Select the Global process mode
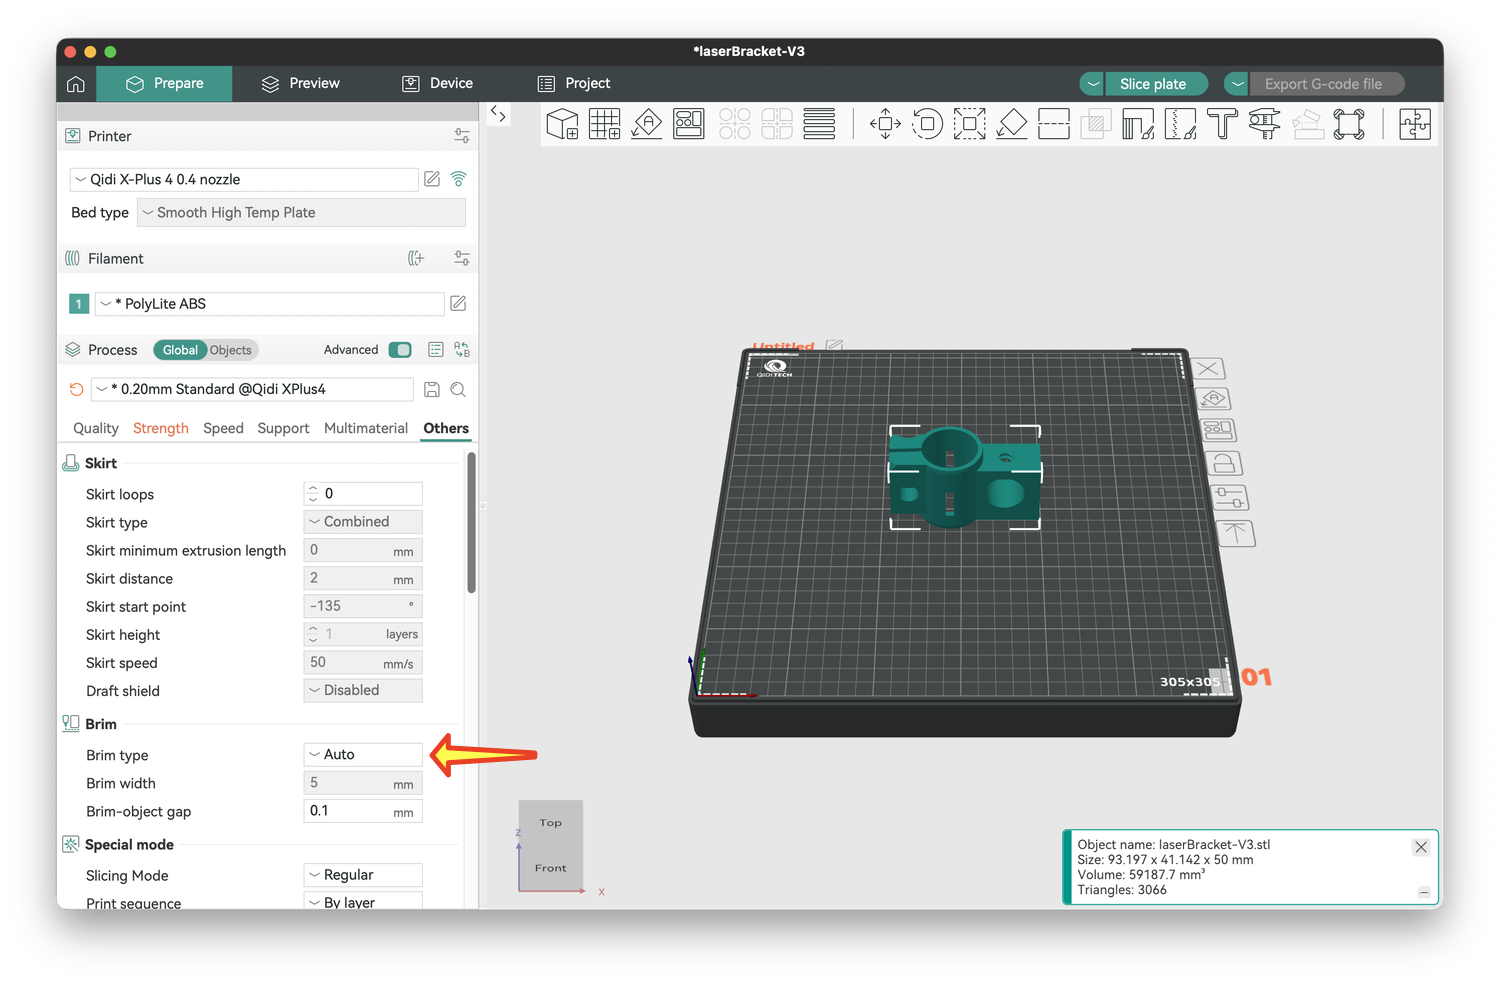 click(x=180, y=350)
